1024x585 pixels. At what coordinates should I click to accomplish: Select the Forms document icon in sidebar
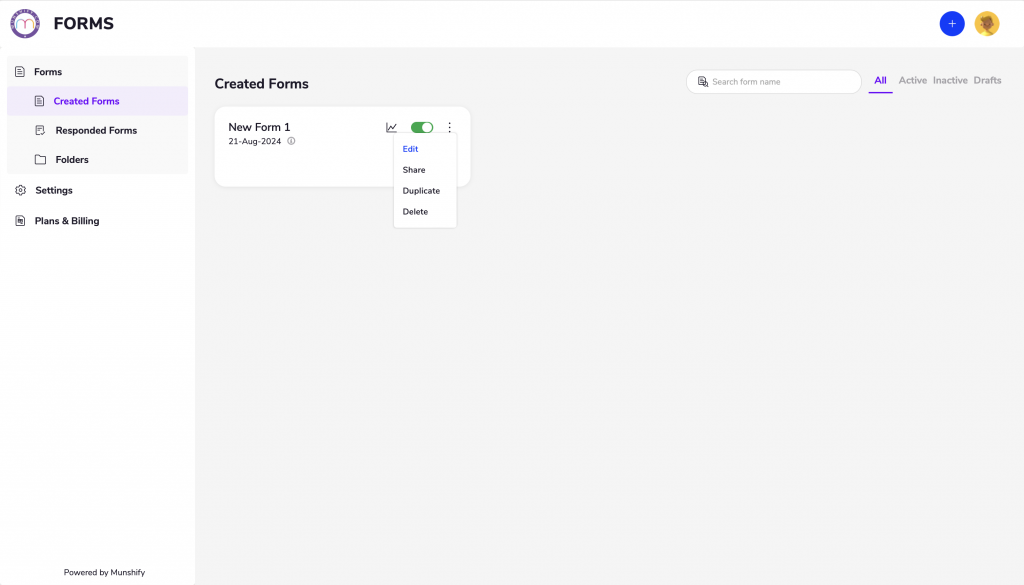[x=22, y=71]
